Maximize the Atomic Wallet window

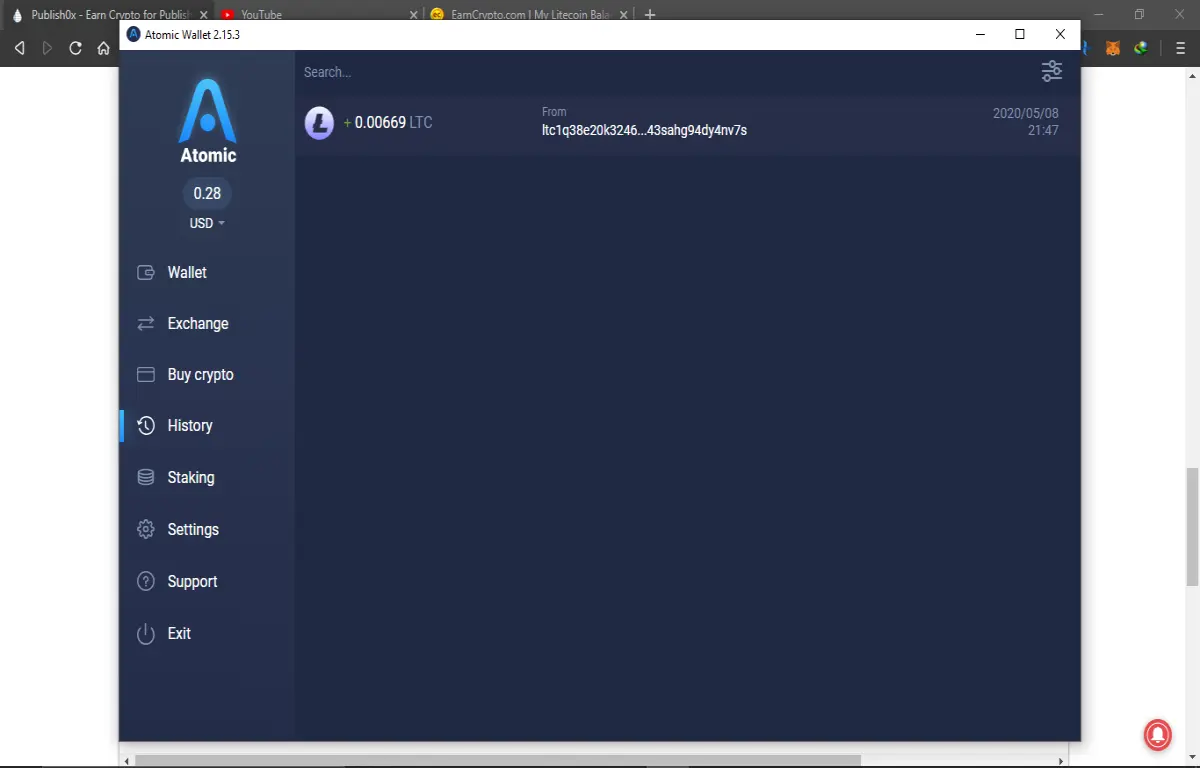[x=1020, y=34]
